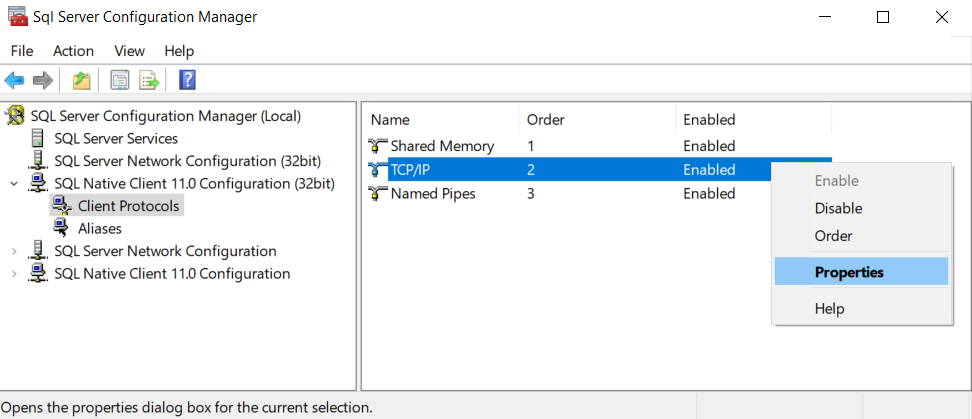
Task: Click the Aliases tree icon
Action: [x=61, y=228]
